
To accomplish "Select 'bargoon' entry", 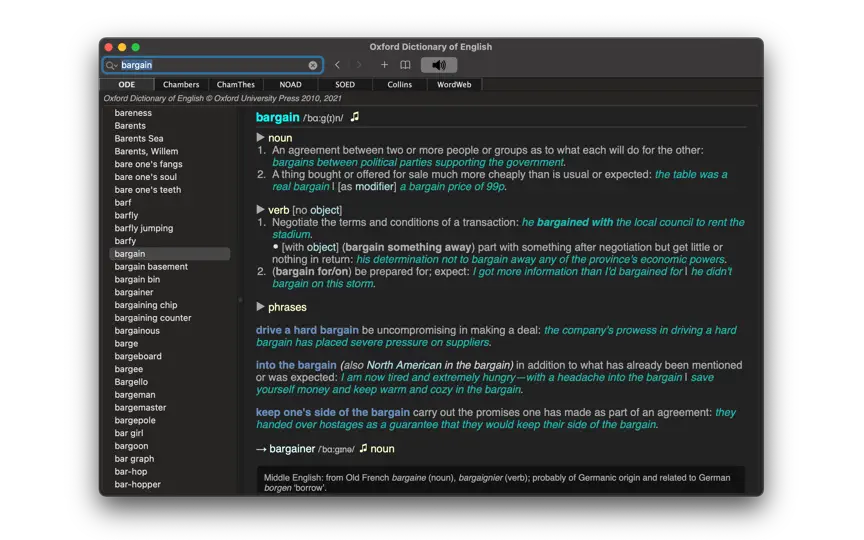I will coord(131,446).
